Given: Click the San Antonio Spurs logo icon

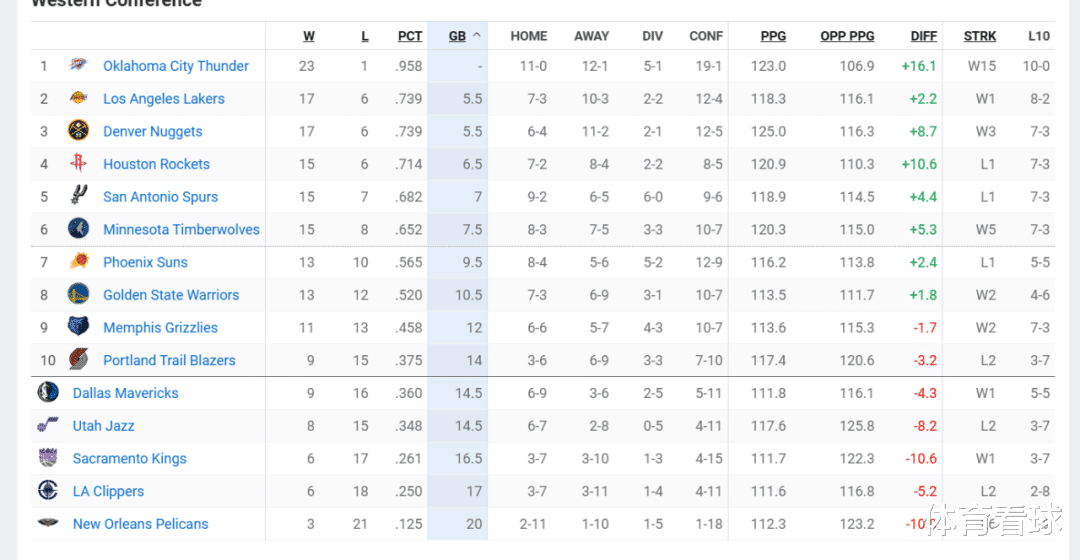Looking at the screenshot, I should click(78, 197).
